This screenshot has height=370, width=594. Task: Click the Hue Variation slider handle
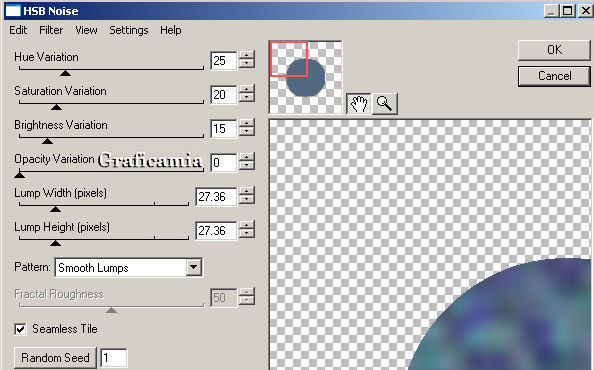pyautogui.click(x=65, y=73)
